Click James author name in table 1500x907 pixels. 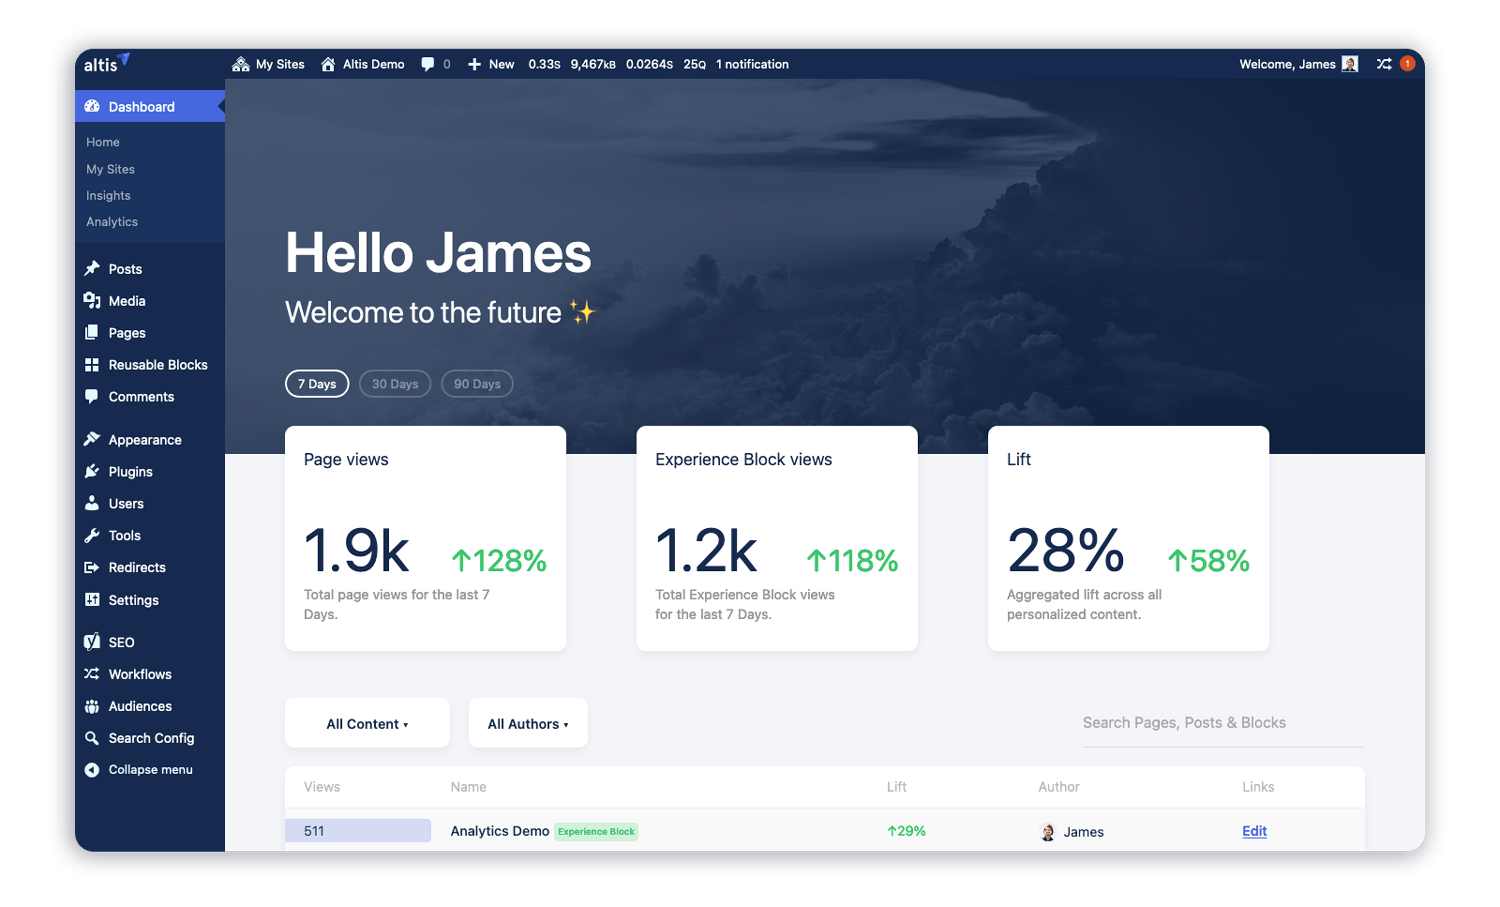coord(1083,832)
